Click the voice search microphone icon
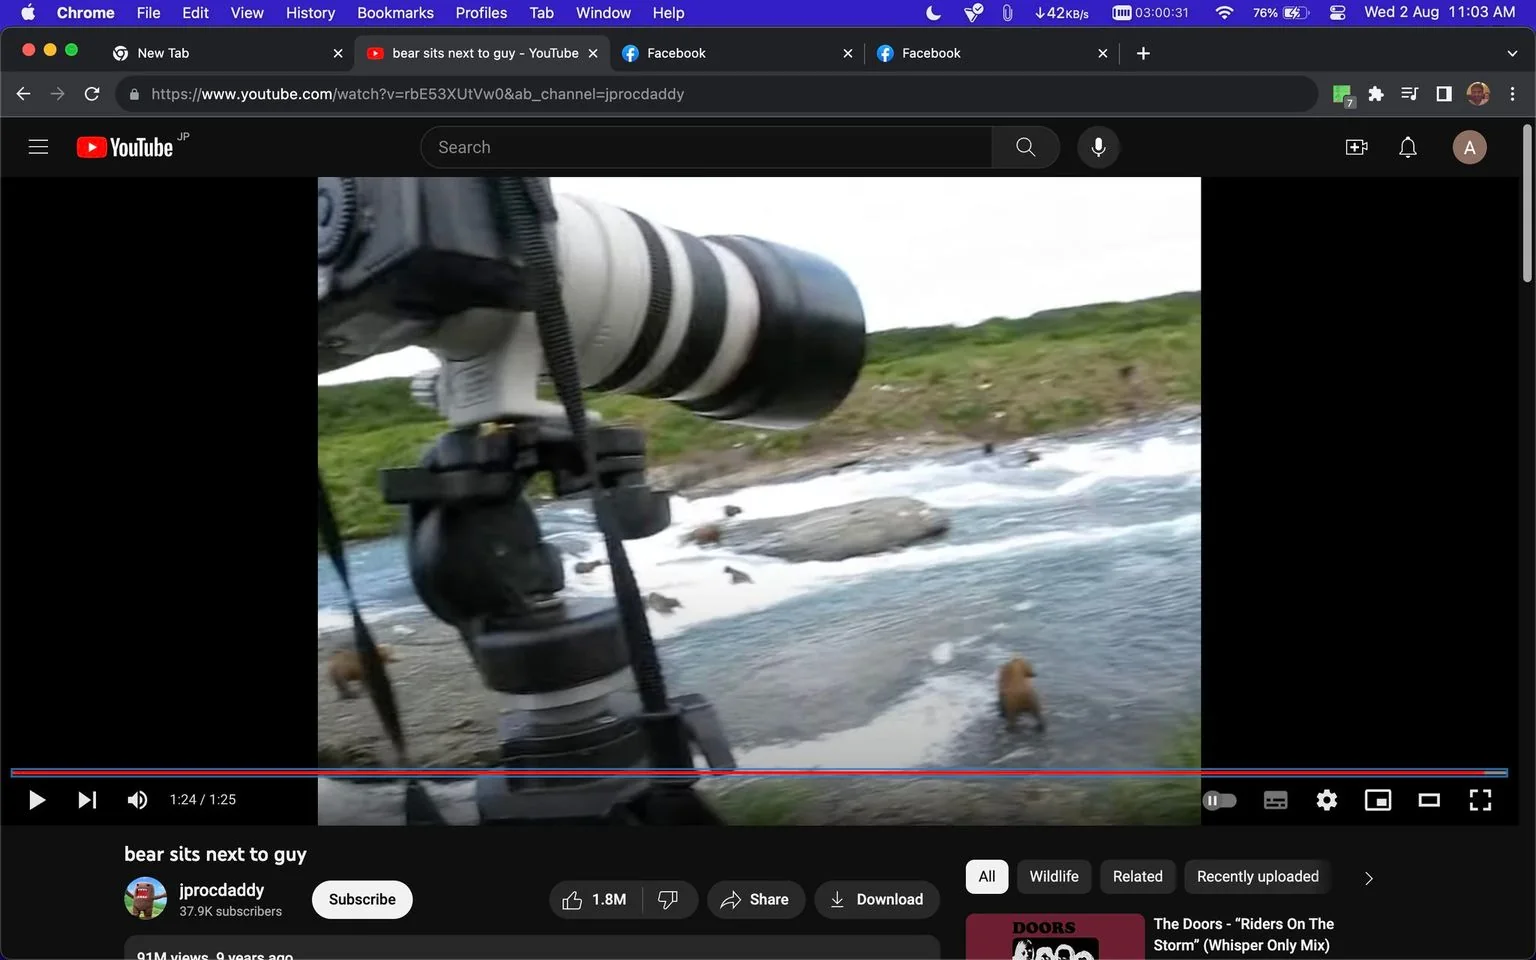 (x=1098, y=147)
